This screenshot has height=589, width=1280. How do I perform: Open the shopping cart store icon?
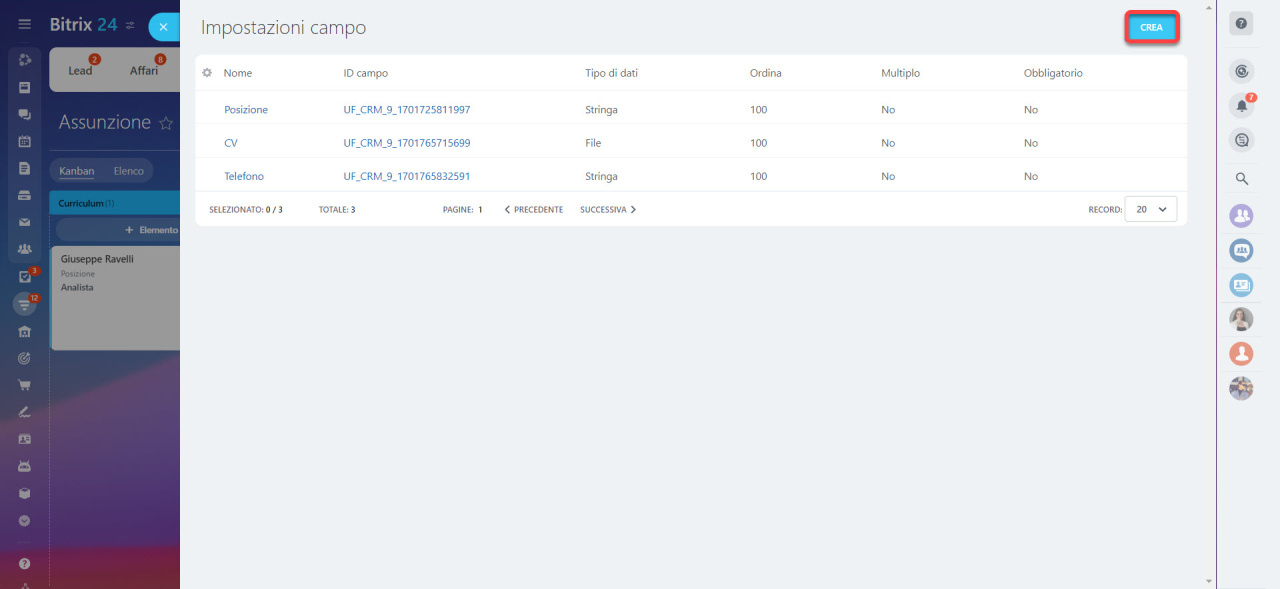pyautogui.click(x=25, y=384)
